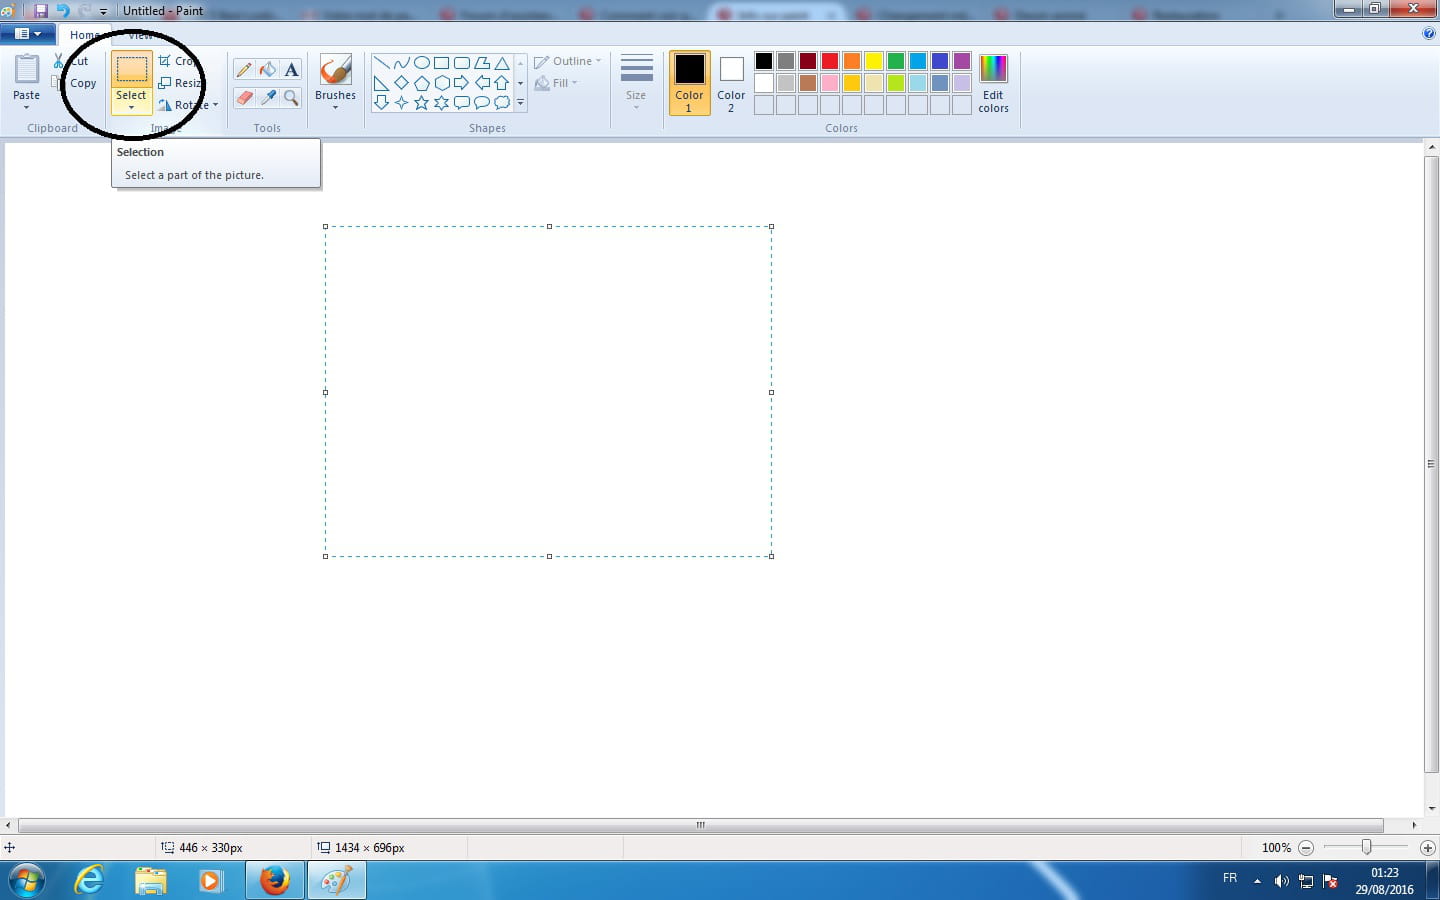The height and width of the screenshot is (900, 1440).
Task: Expand the Paste options dropdown
Action: pyautogui.click(x=26, y=106)
